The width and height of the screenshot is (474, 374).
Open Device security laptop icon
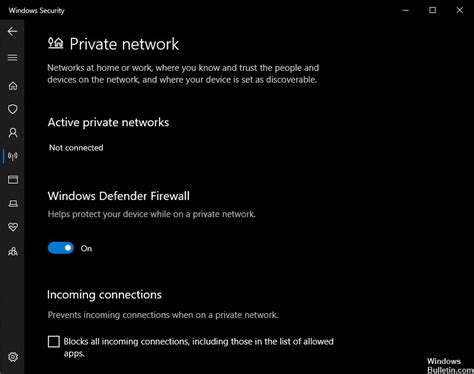(13, 203)
